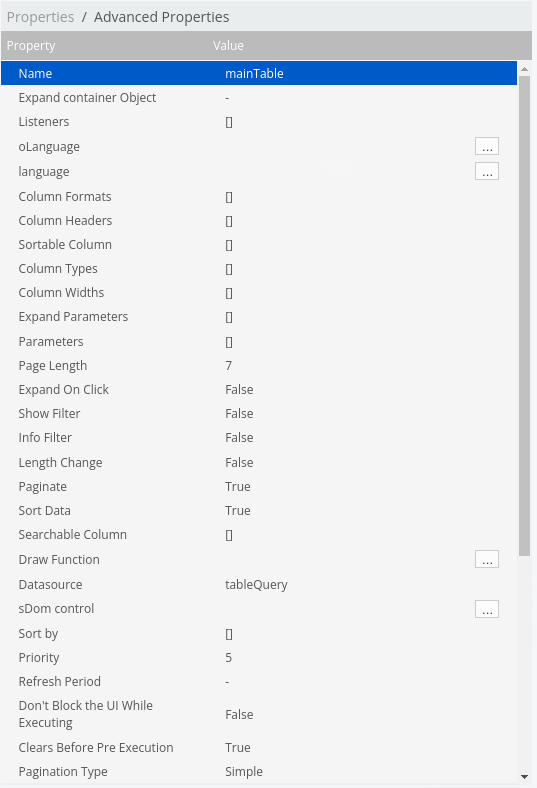Toggle the Expand On Click False value
537x788 pixels.
[x=239, y=389]
